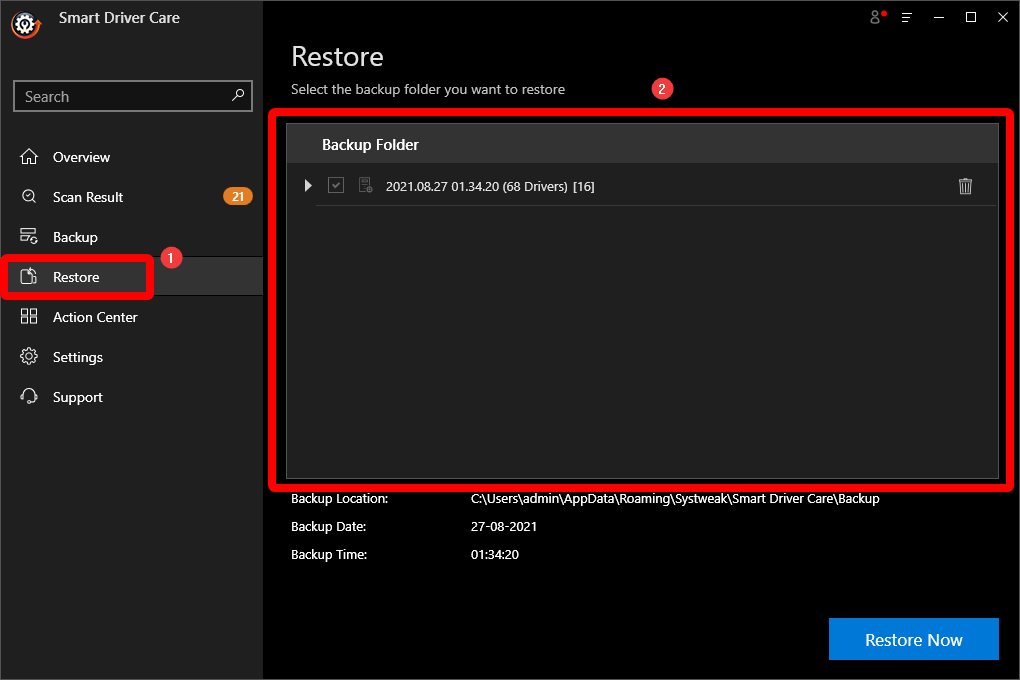Viewport: 1020px width, 680px height.
Task: Open the user account icon
Action: (877, 17)
